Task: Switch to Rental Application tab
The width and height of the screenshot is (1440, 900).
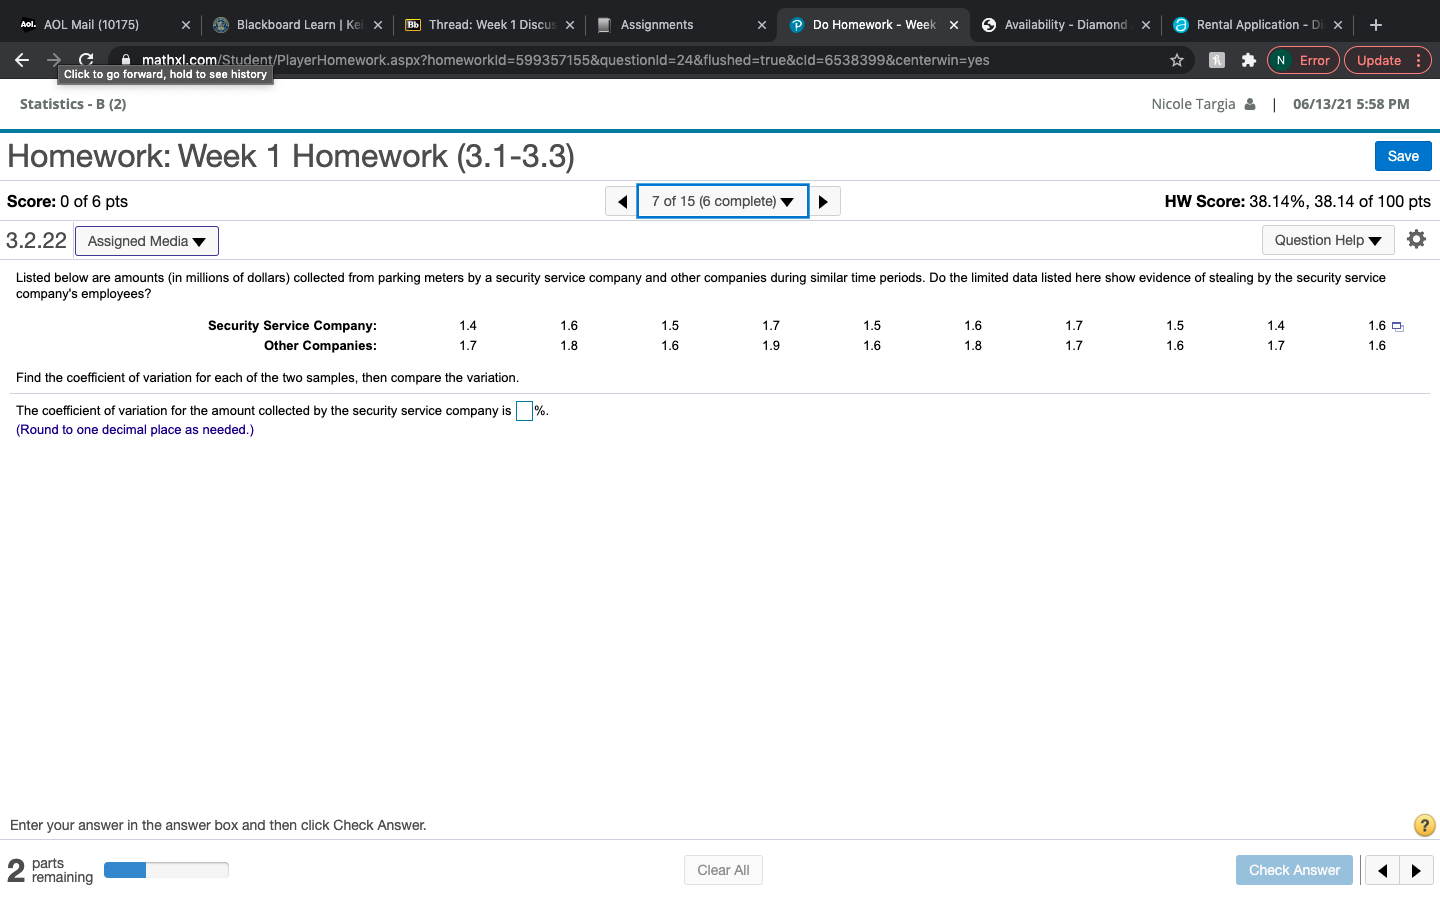Action: click(1259, 25)
